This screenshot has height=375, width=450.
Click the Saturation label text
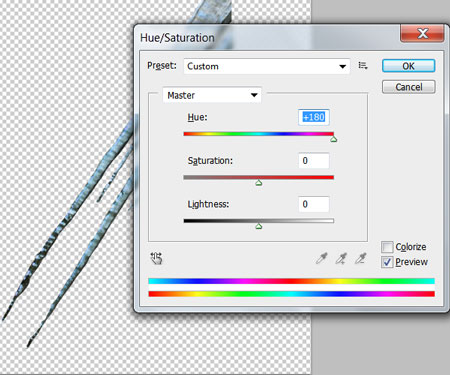[x=210, y=161]
